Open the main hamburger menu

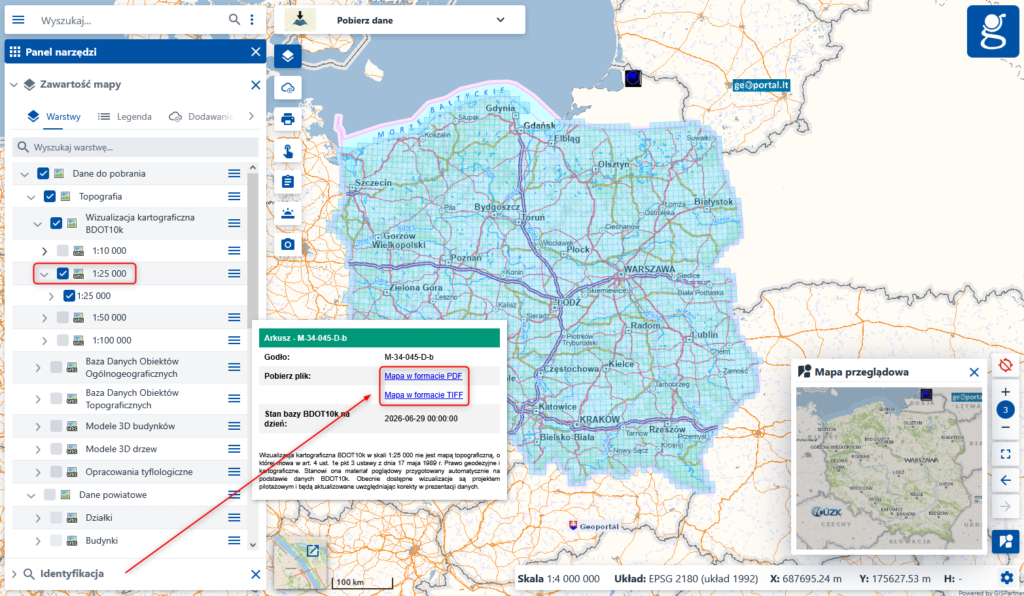(x=18, y=20)
